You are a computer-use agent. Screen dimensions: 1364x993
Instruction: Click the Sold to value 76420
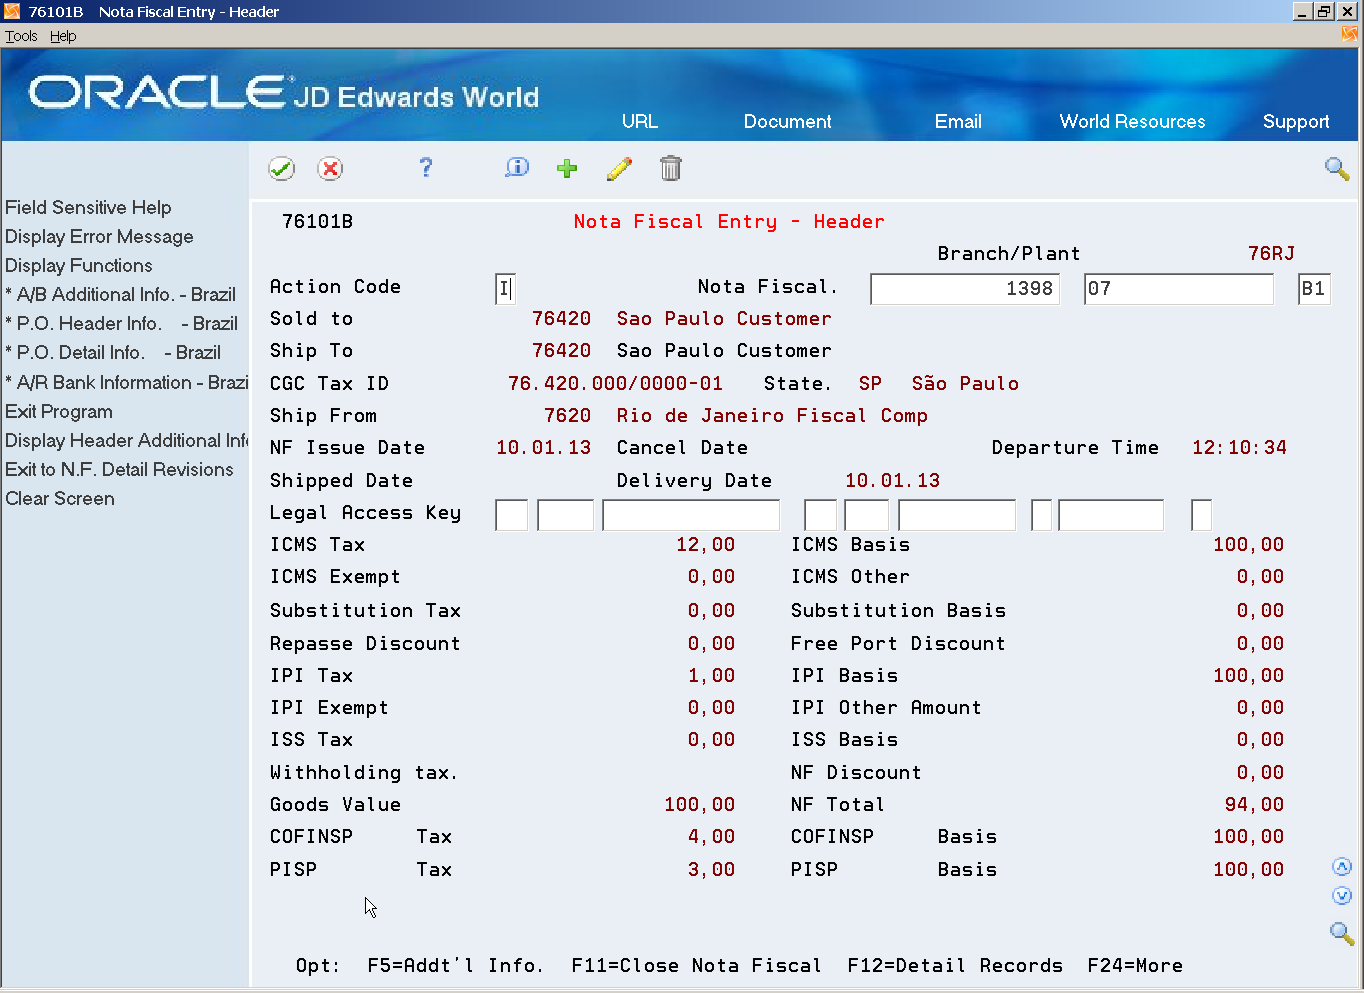pyautogui.click(x=561, y=318)
